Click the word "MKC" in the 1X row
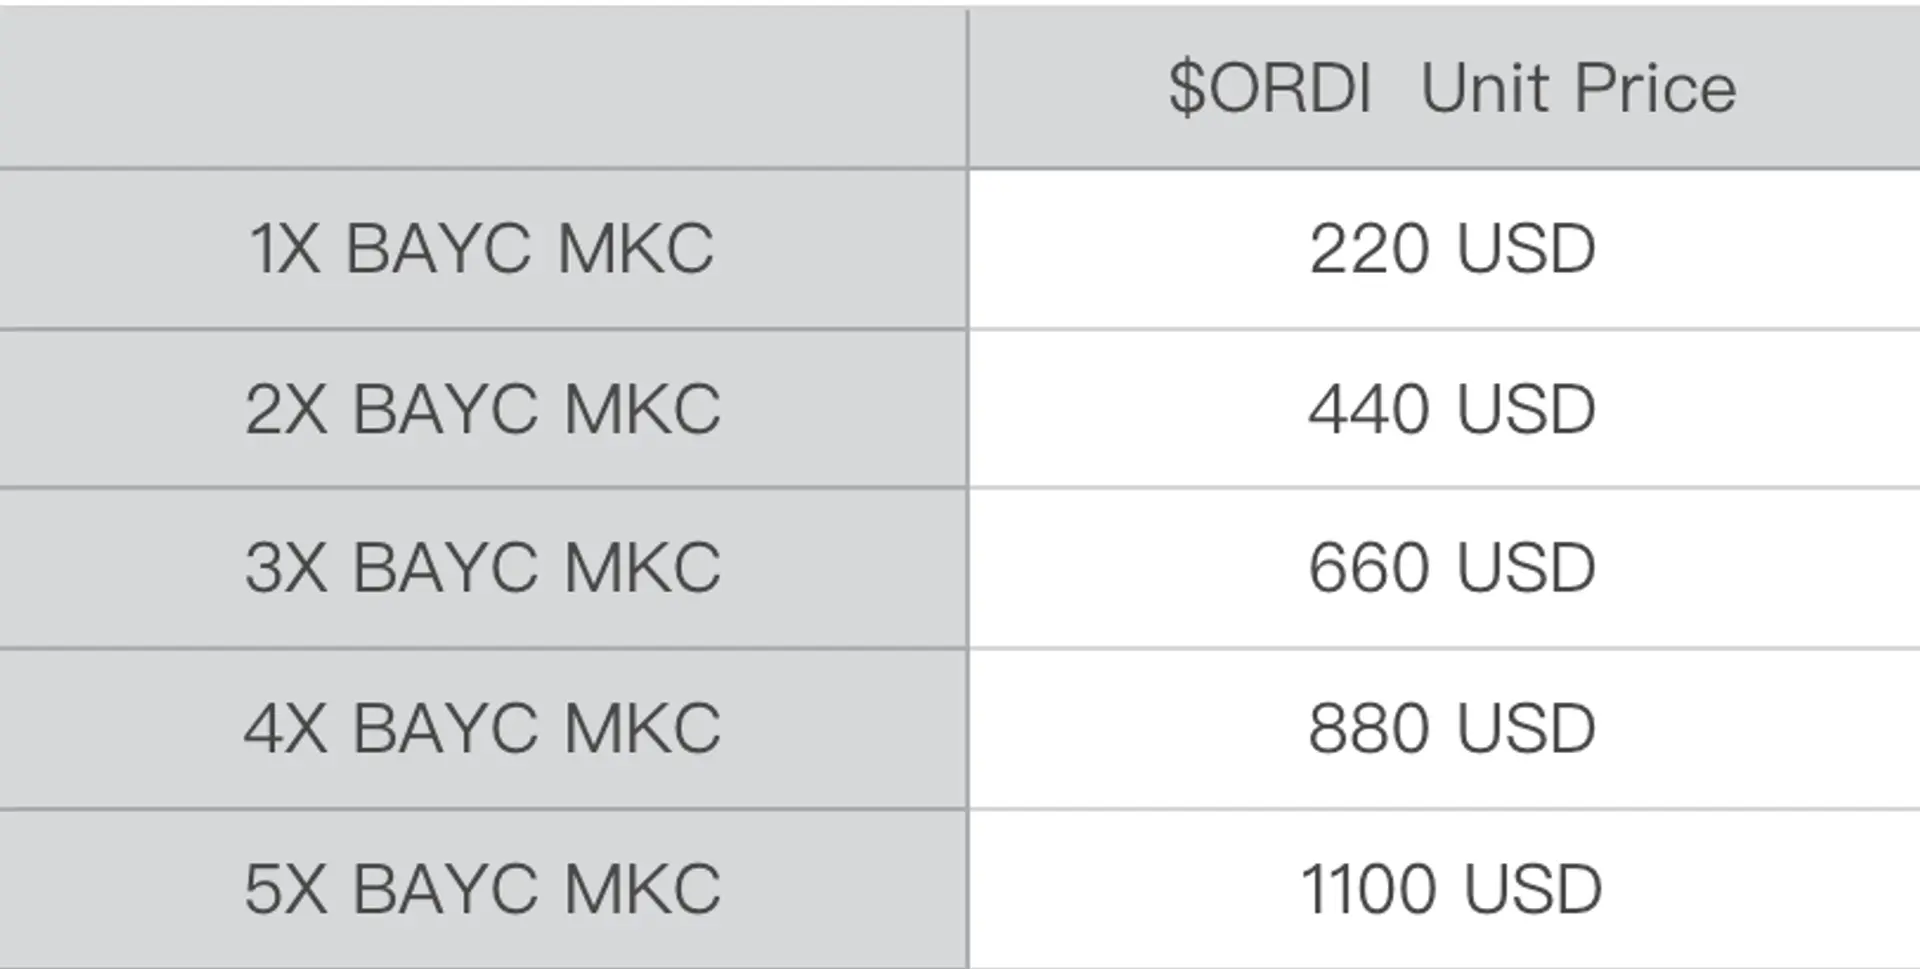The height and width of the screenshot is (969, 1920). [x=636, y=249]
